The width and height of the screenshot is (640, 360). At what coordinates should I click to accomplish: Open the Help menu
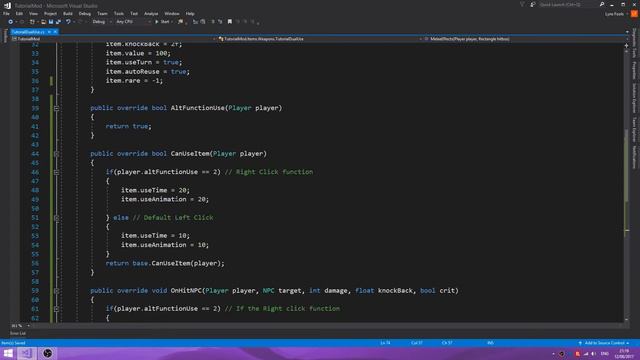(x=190, y=14)
